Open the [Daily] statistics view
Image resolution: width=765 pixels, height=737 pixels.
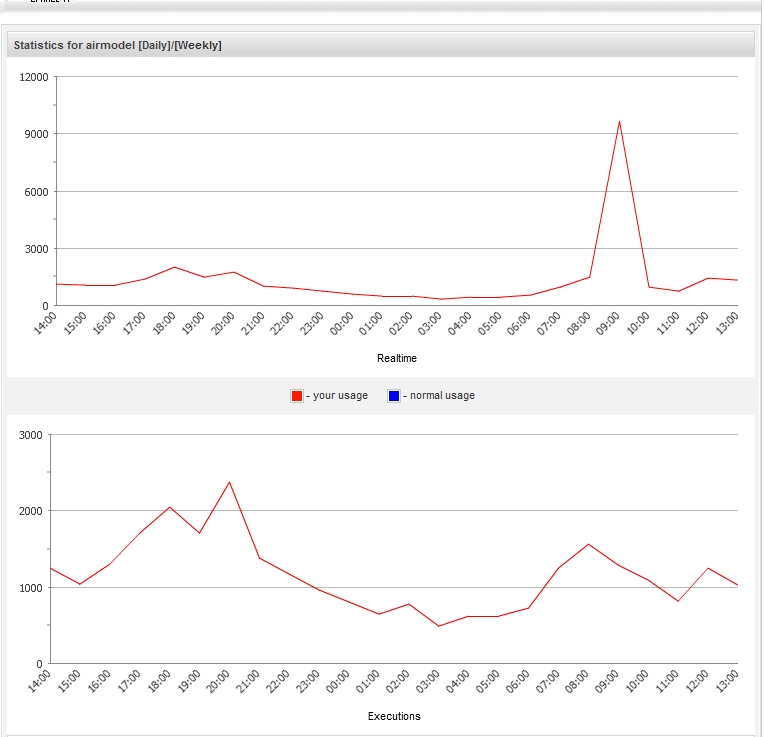click(x=155, y=45)
